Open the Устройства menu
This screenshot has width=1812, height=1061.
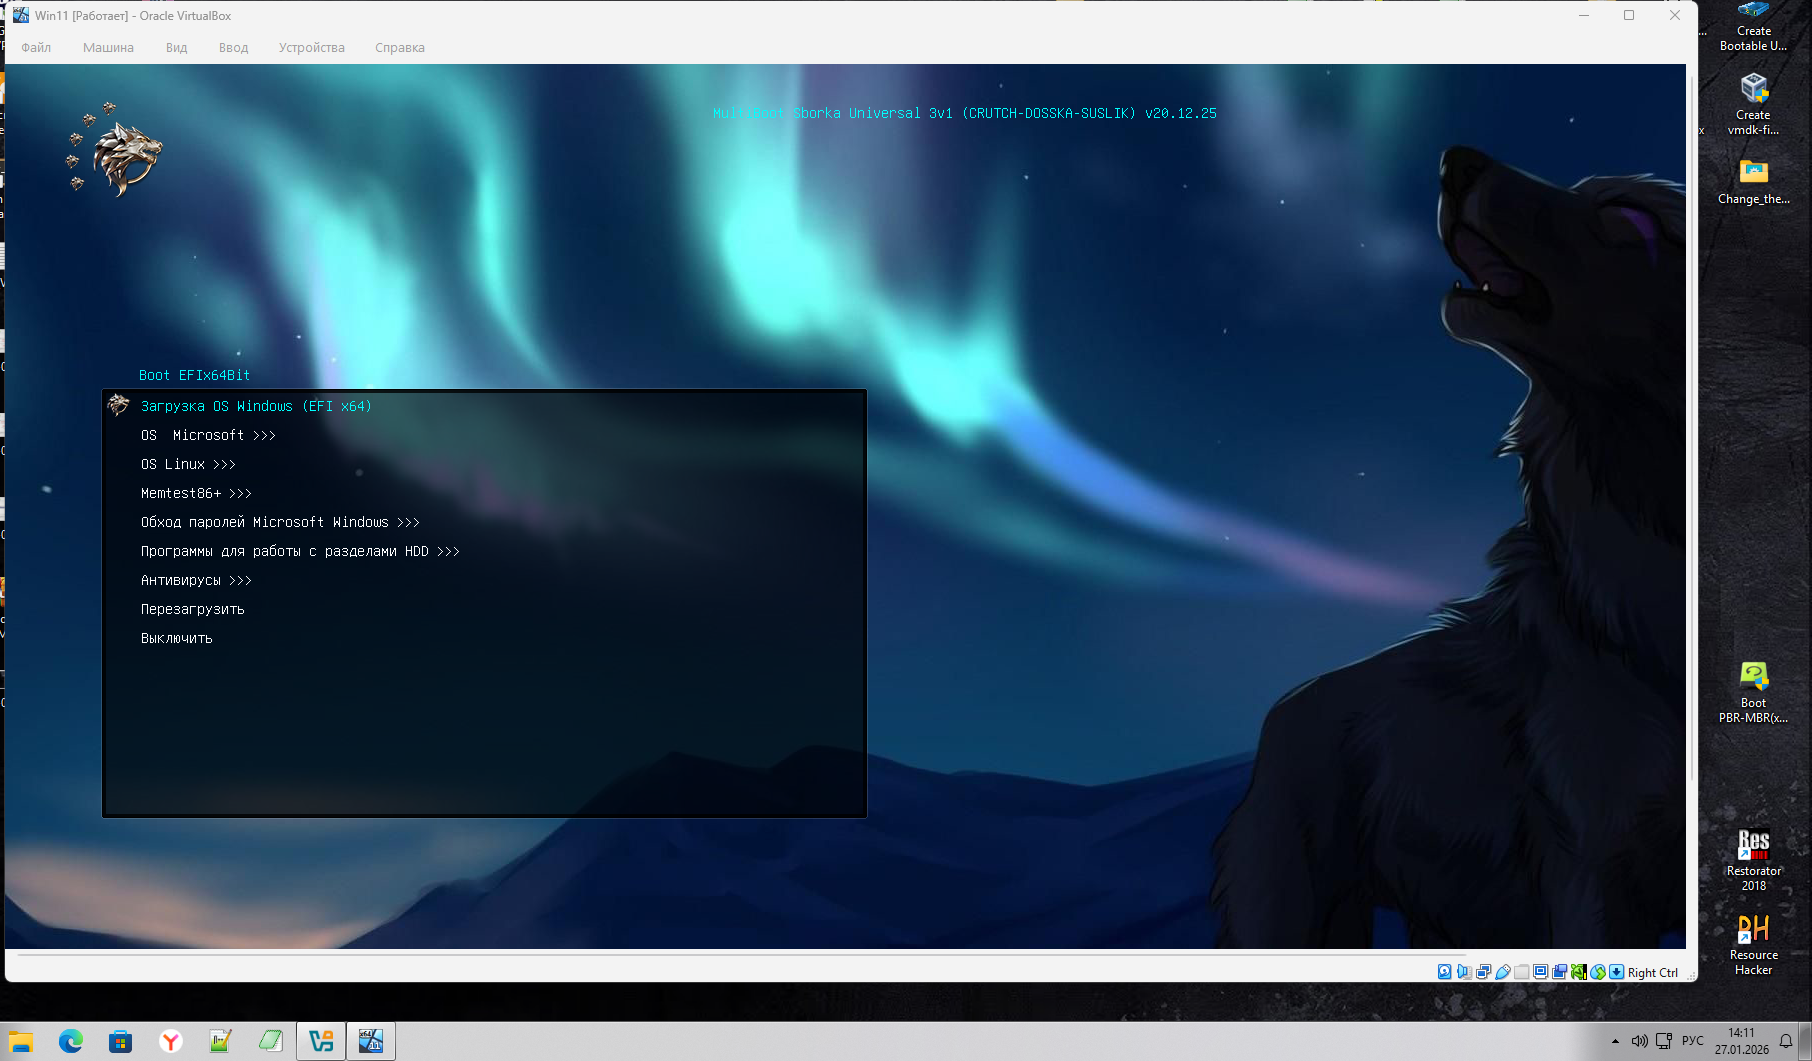pyautogui.click(x=312, y=48)
